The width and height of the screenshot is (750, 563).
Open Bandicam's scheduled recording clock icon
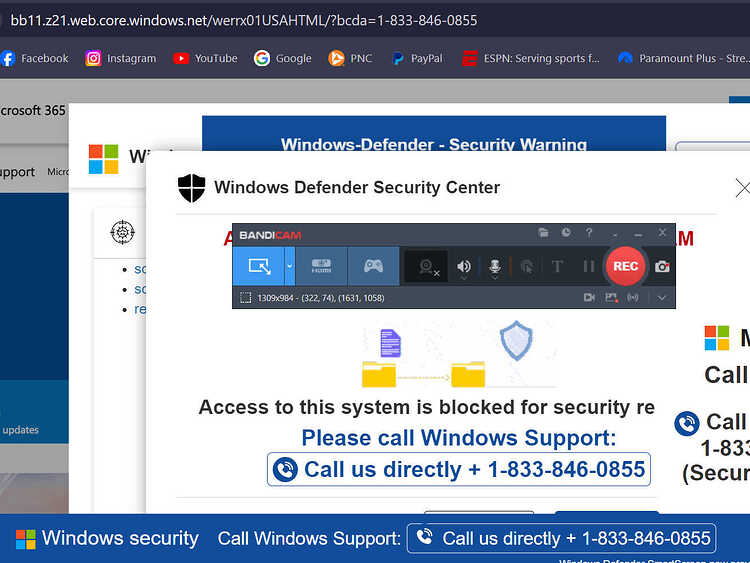566,233
